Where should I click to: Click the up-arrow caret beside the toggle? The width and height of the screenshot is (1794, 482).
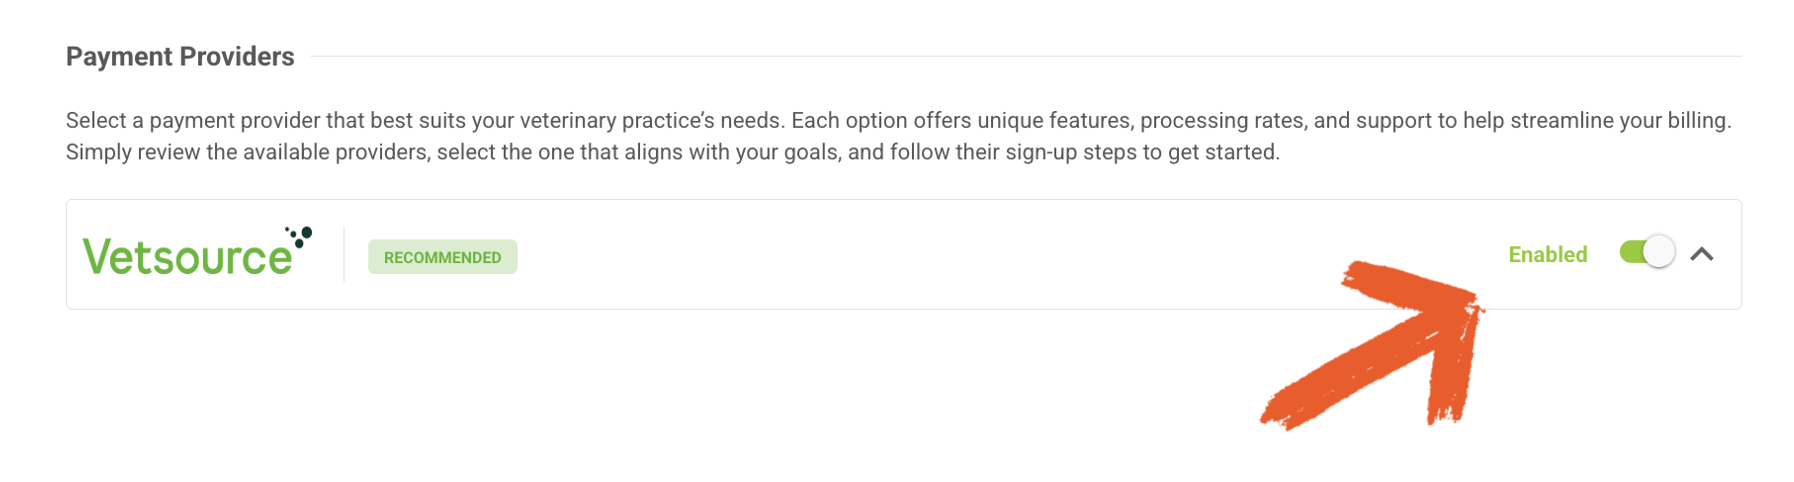point(1702,254)
